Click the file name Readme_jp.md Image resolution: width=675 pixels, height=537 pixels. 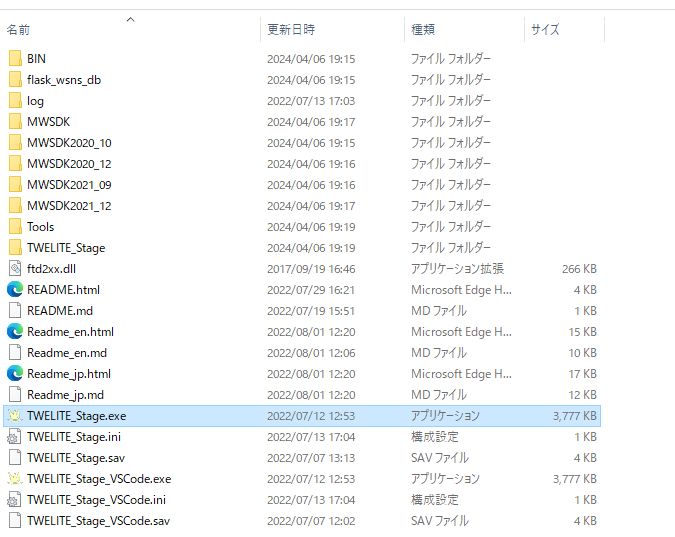tap(65, 395)
